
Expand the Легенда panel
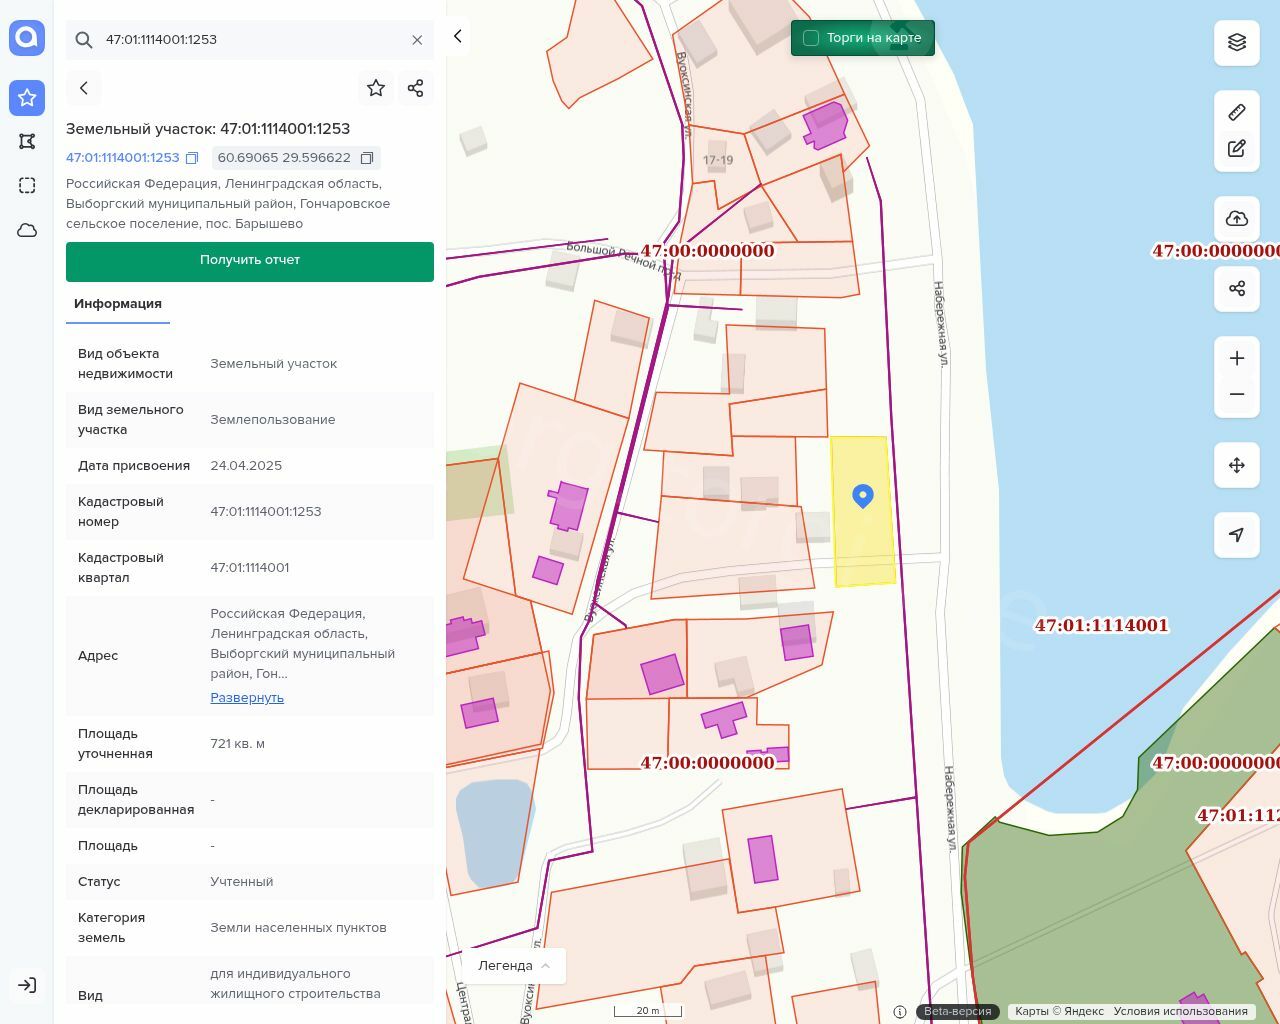point(514,965)
